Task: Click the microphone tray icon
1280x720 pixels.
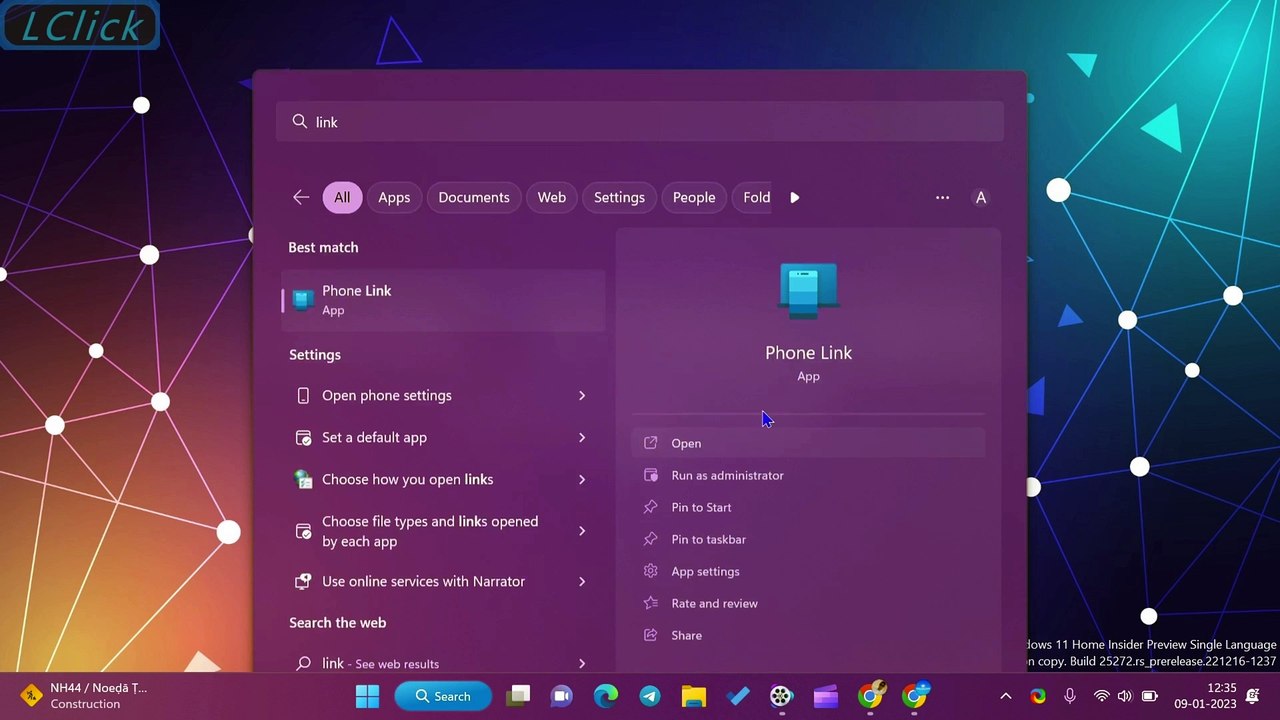Action: point(1070,696)
